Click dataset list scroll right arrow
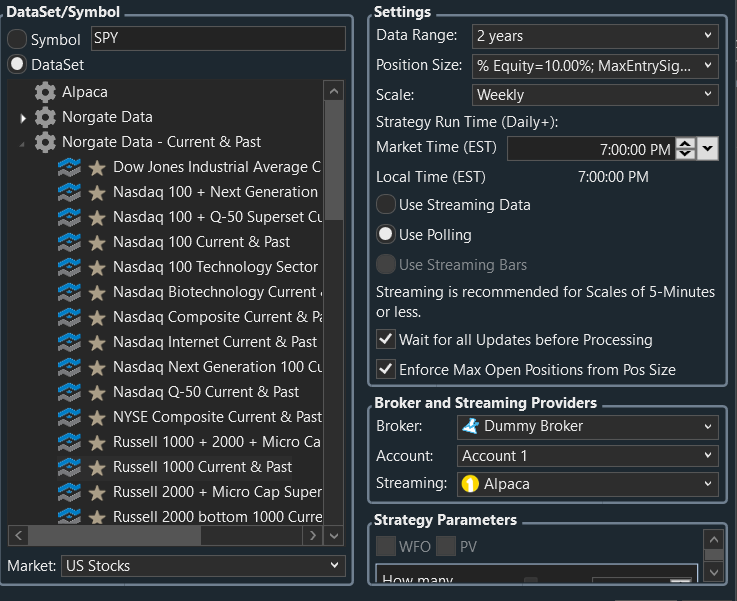 coord(313,536)
